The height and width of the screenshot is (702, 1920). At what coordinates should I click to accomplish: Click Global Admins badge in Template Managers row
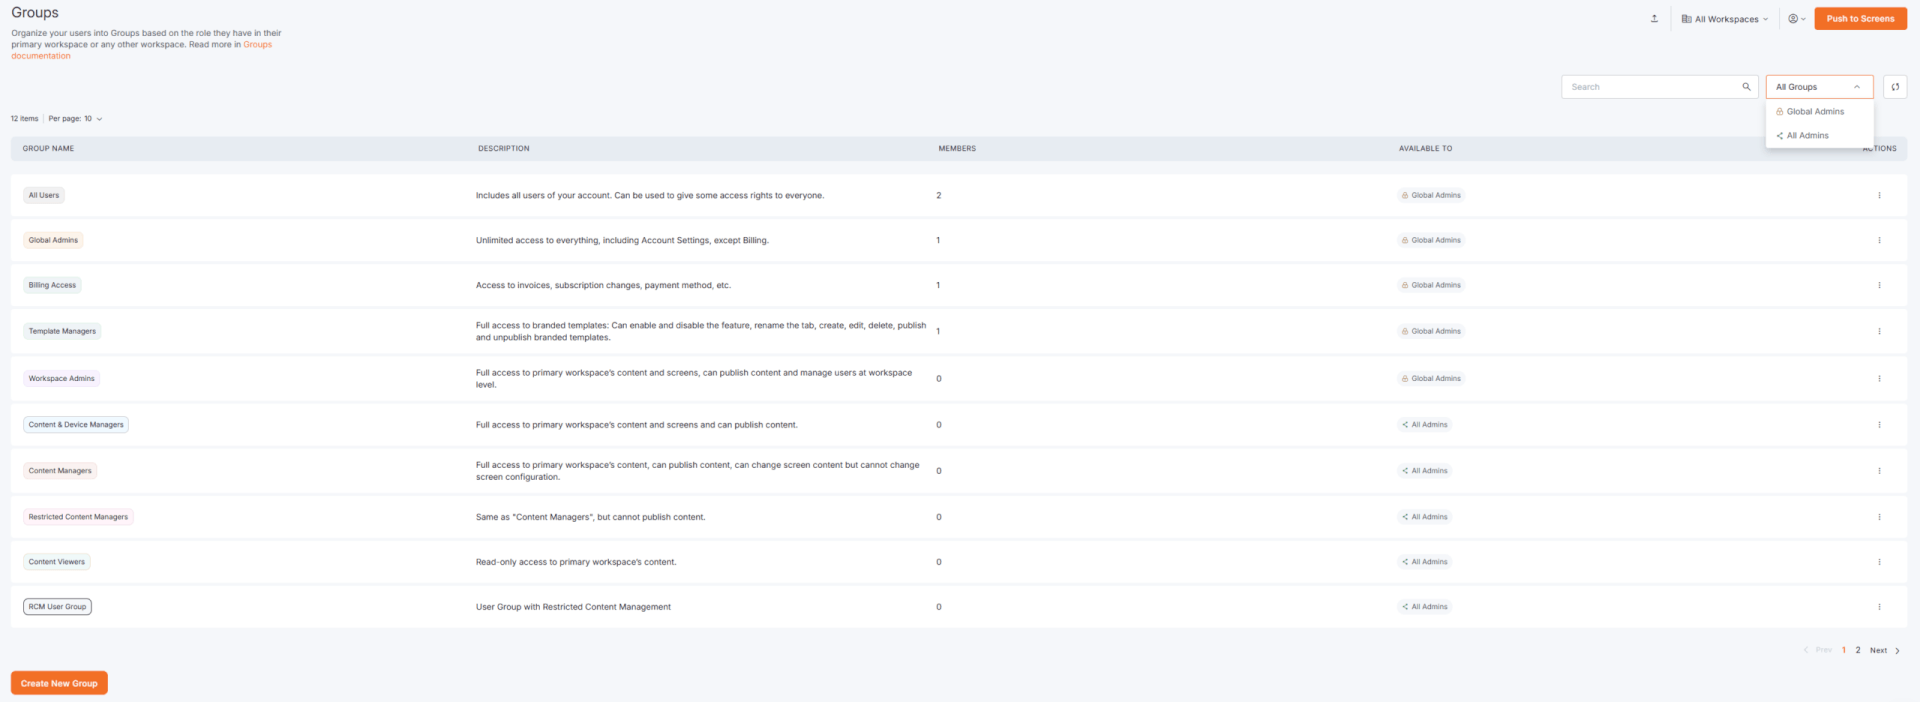(x=1431, y=331)
